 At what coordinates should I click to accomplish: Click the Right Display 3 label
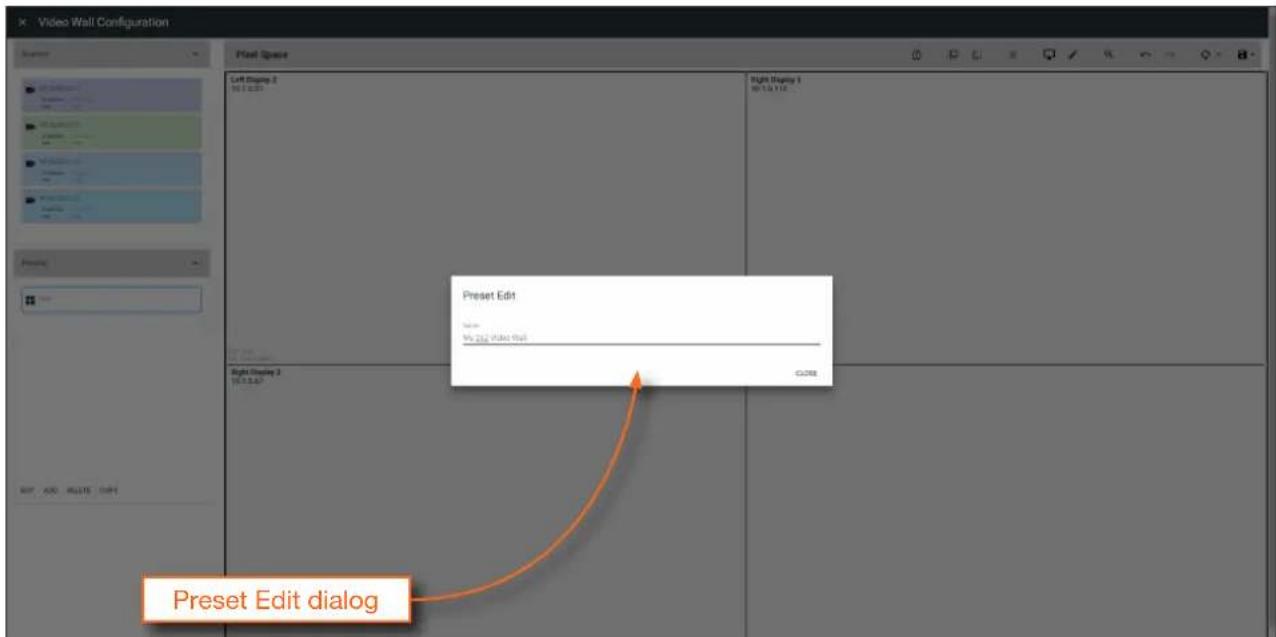point(254,371)
